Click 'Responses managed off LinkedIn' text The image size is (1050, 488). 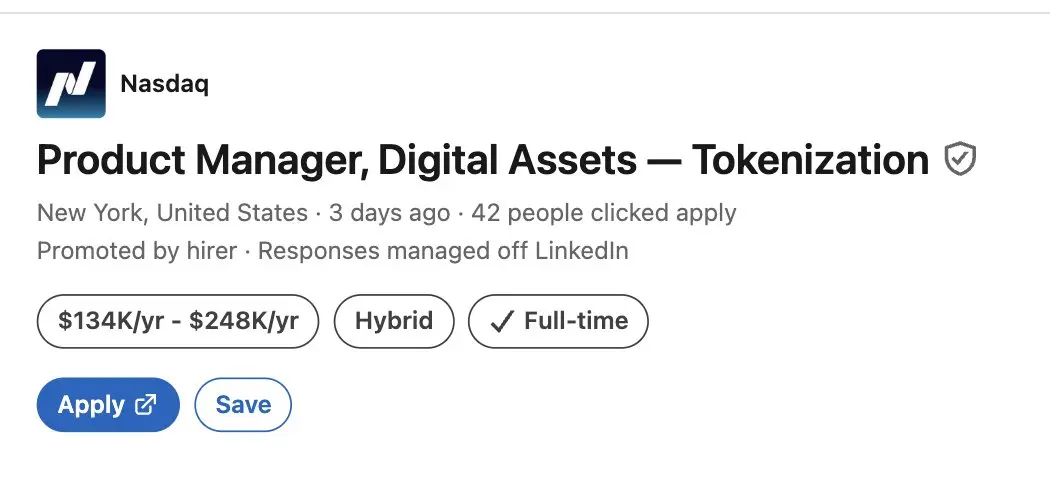click(x=443, y=251)
